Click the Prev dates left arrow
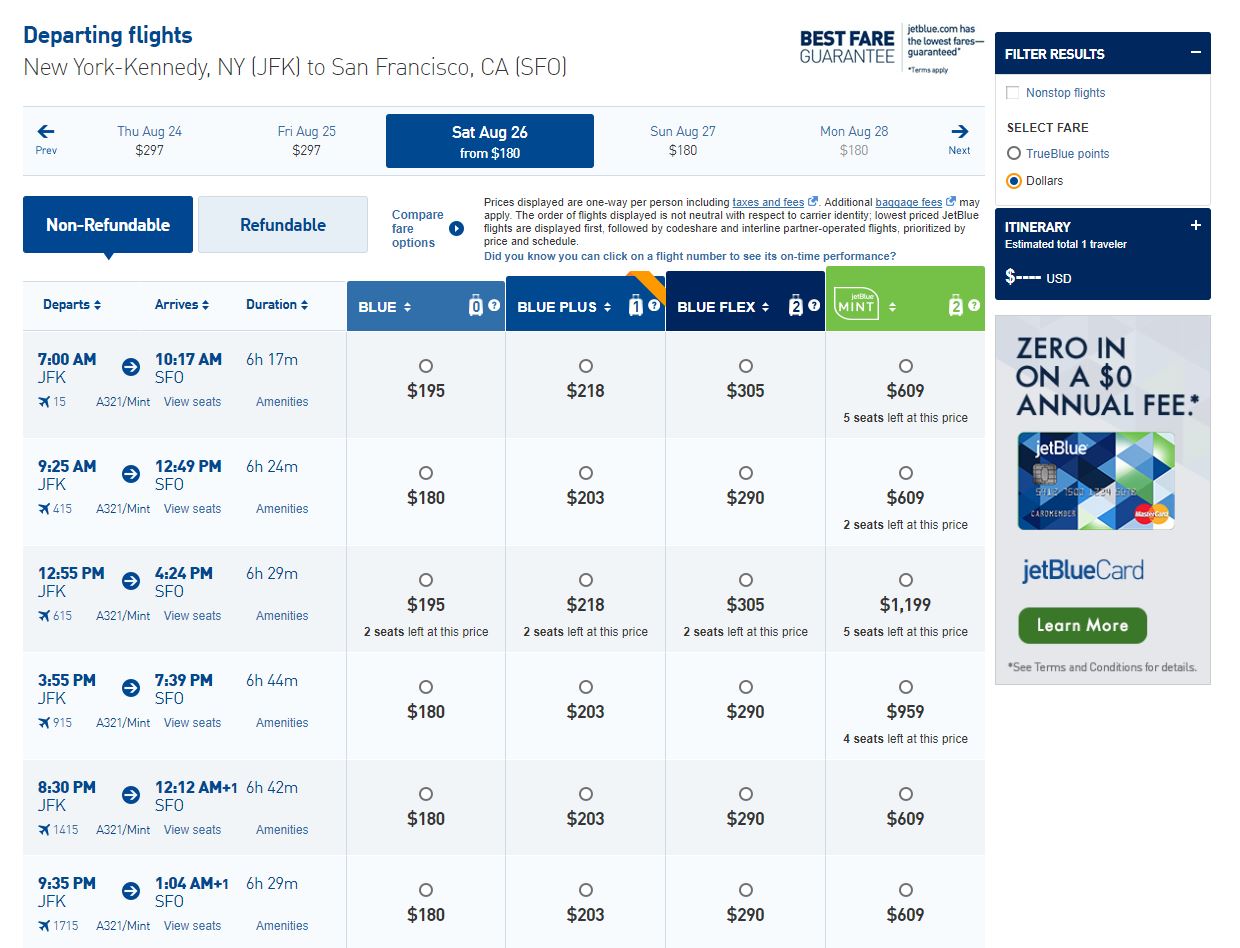The width and height of the screenshot is (1240, 948). 46,131
